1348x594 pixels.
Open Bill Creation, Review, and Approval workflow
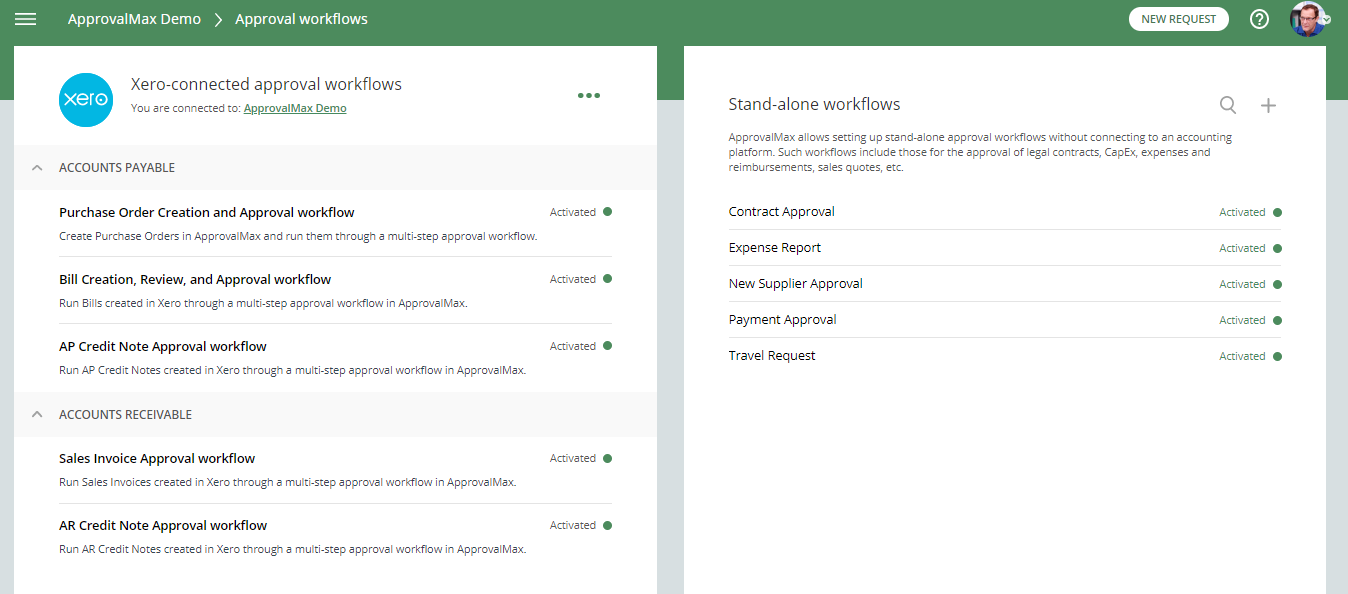tap(195, 279)
